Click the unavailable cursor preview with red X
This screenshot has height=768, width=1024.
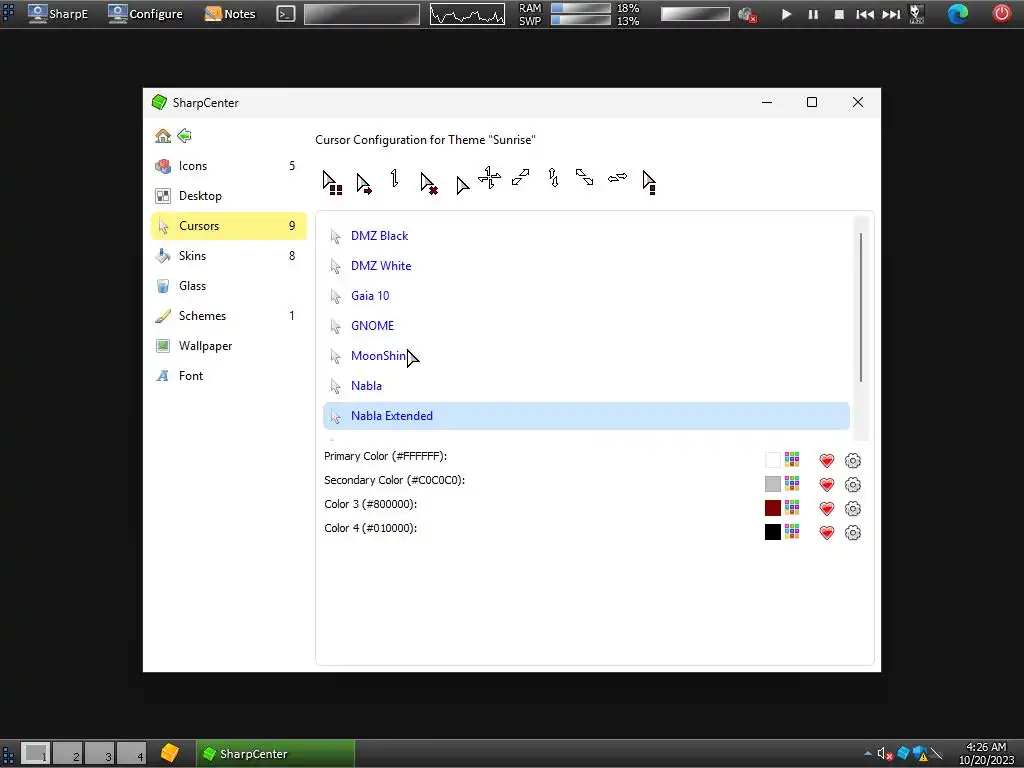pos(428,183)
